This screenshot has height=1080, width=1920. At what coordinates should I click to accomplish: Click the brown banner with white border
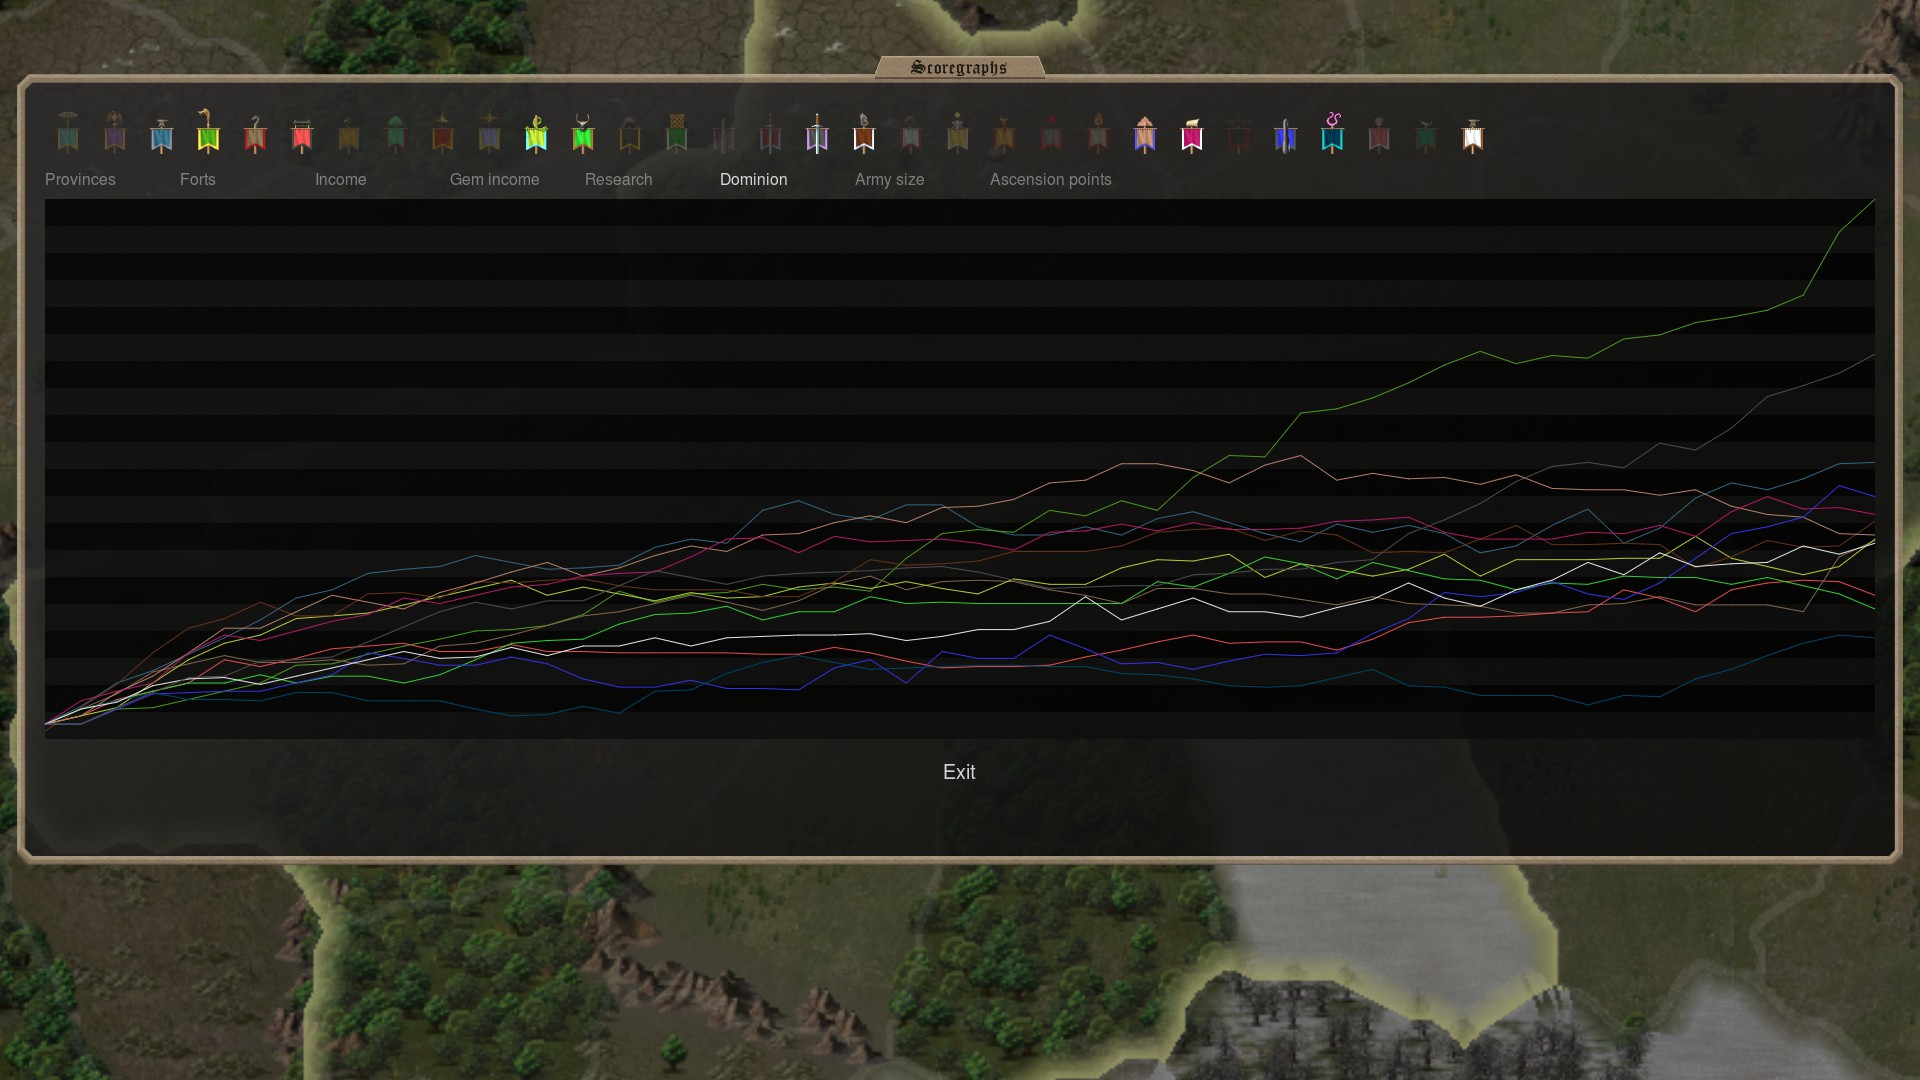click(x=864, y=133)
